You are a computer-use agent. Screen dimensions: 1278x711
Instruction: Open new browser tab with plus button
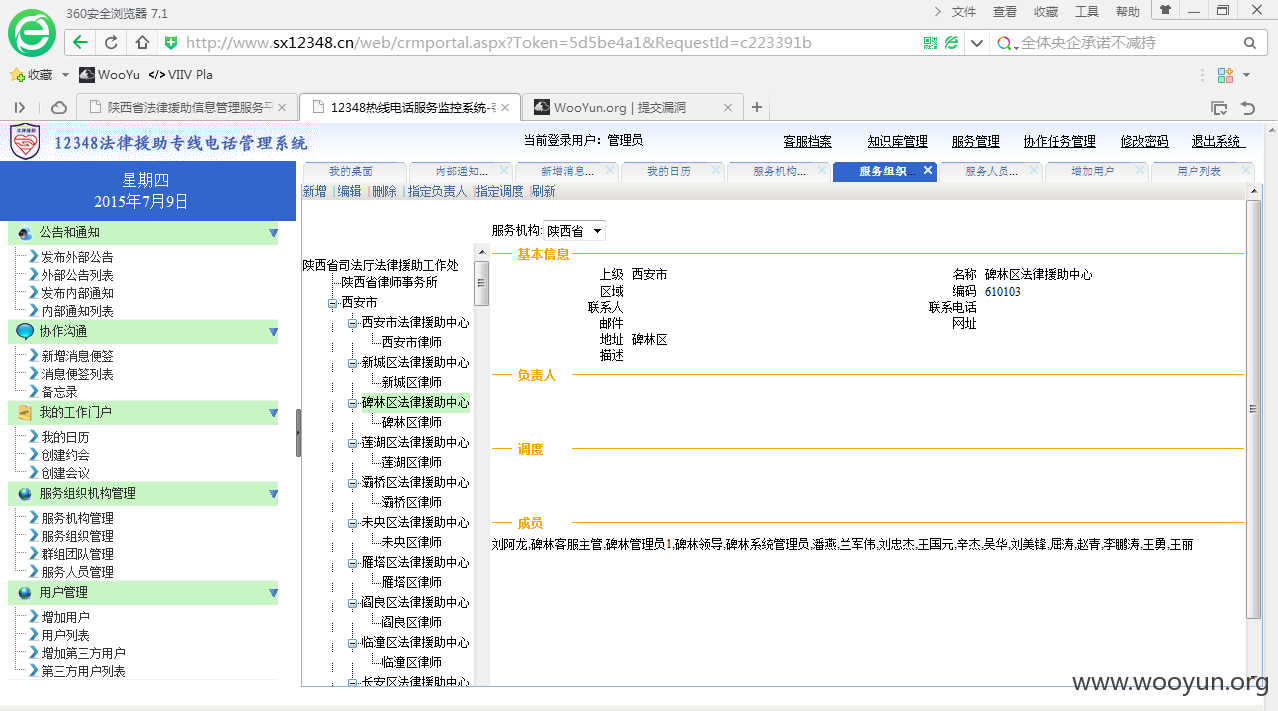(x=757, y=107)
